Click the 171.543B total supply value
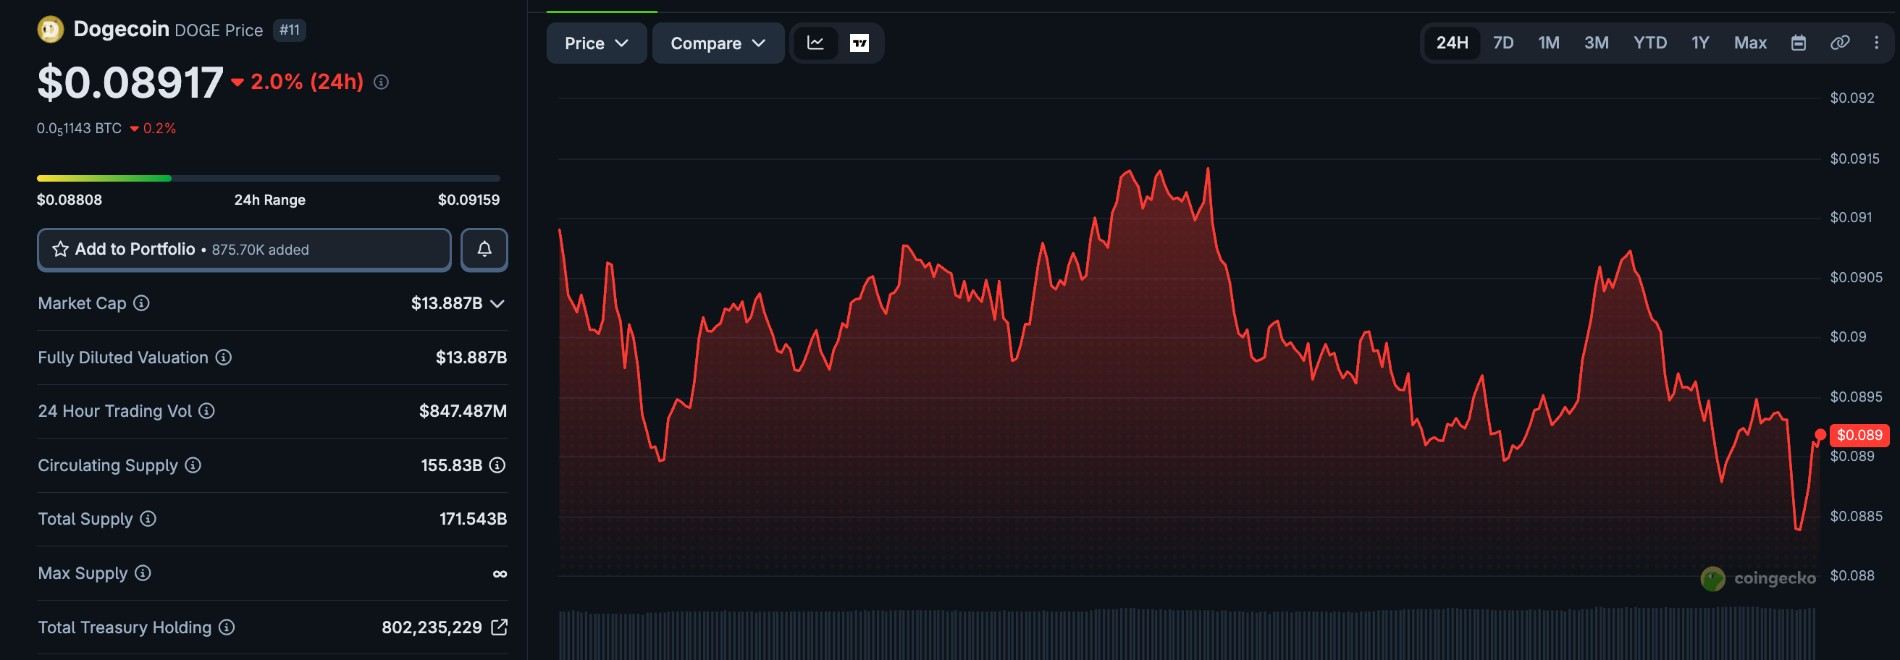The image size is (1900, 660). 473,519
